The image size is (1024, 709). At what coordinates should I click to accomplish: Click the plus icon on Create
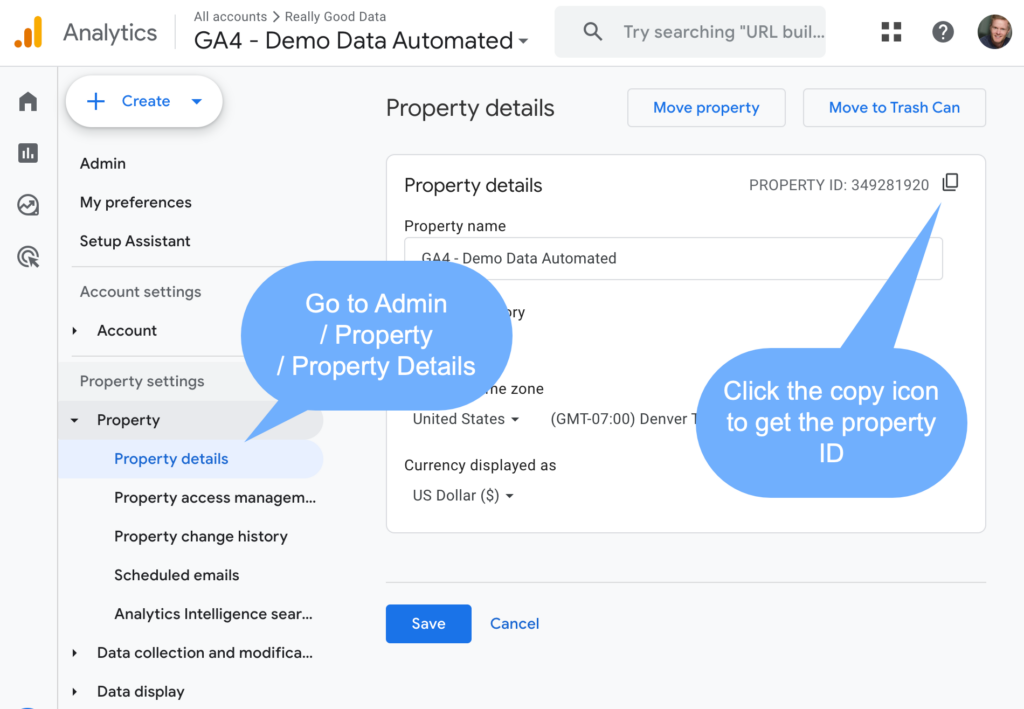click(96, 101)
